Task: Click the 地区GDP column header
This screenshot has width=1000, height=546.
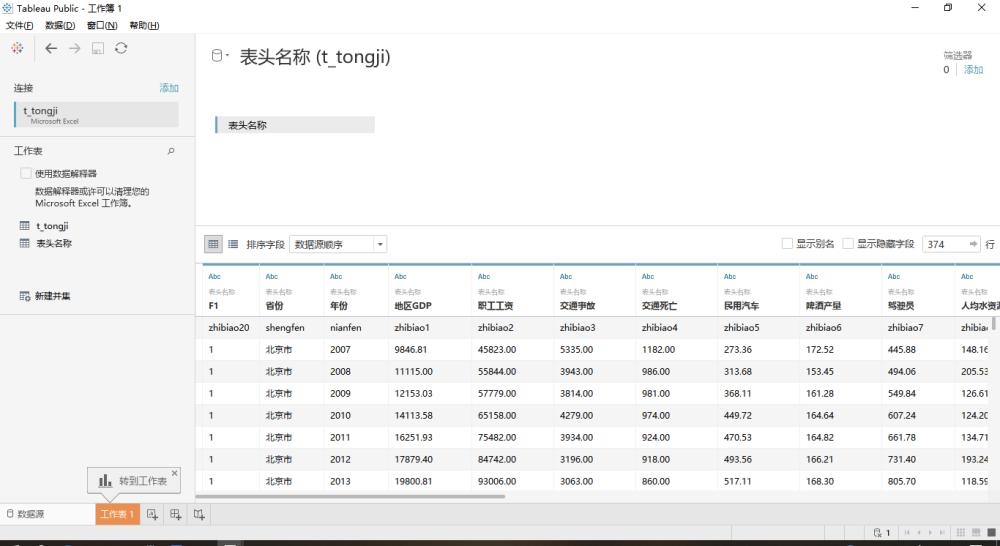Action: tap(413, 306)
